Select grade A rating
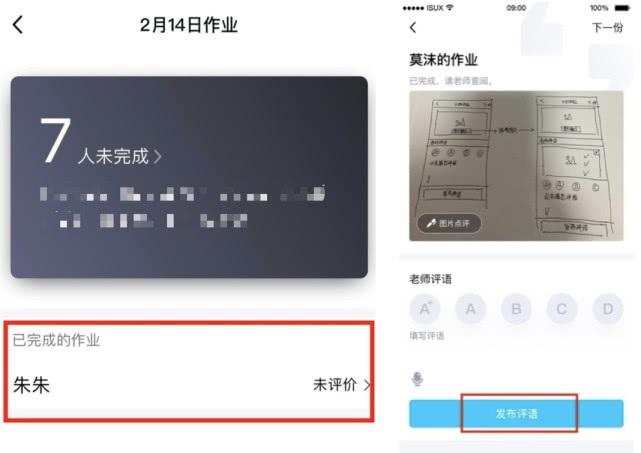The height and width of the screenshot is (453, 641). click(x=471, y=309)
